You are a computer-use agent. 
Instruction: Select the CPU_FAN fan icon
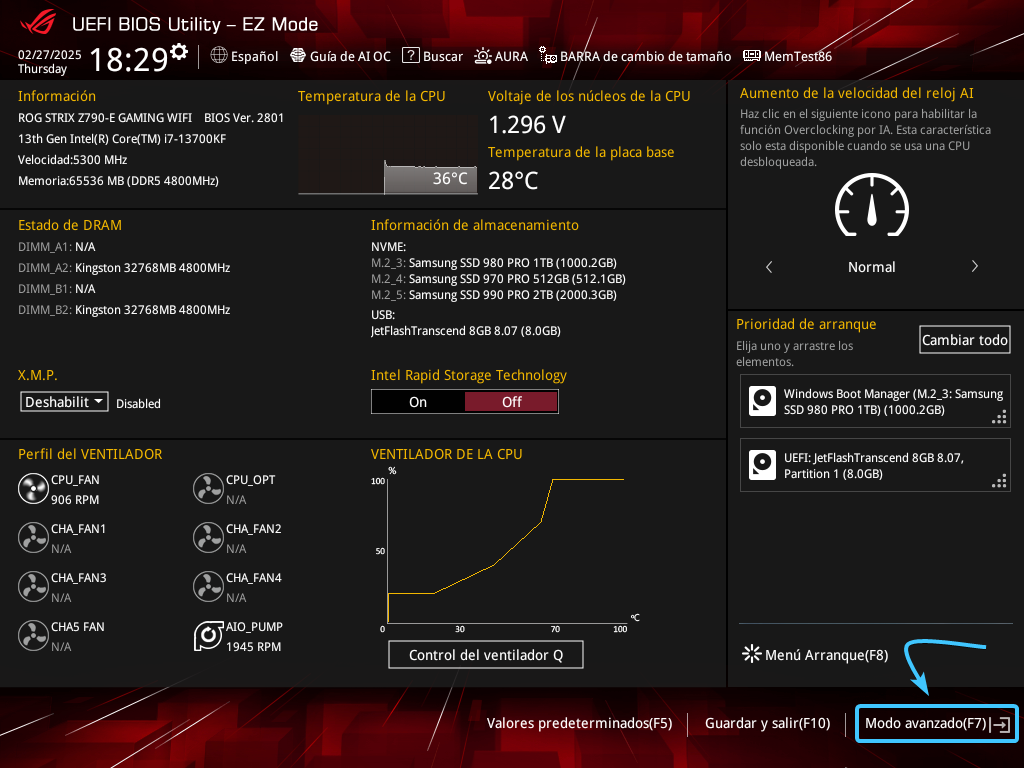coord(33,489)
